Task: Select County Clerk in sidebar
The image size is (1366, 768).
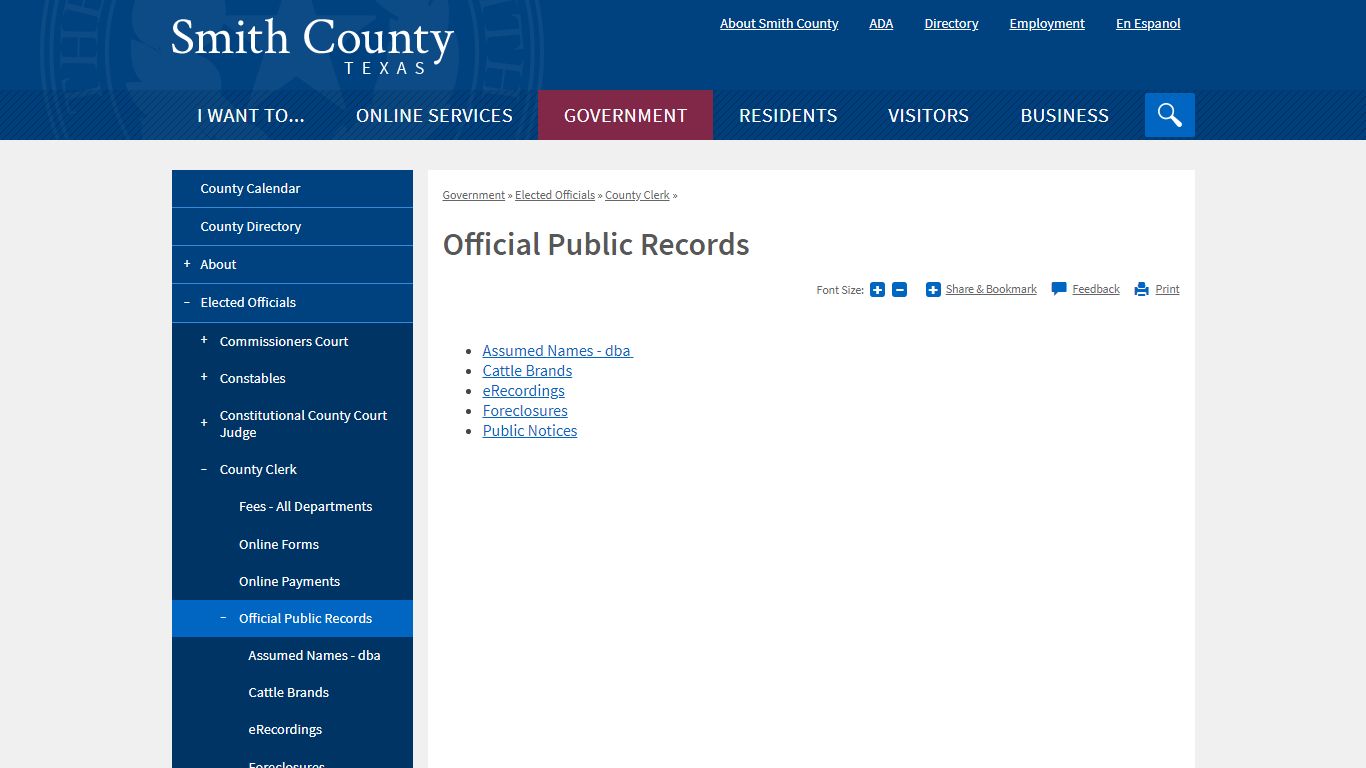Action: click(258, 470)
